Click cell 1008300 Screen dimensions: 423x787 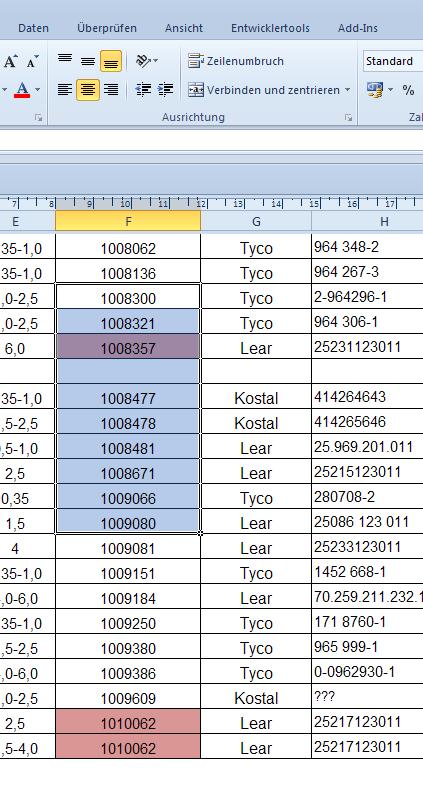128,297
